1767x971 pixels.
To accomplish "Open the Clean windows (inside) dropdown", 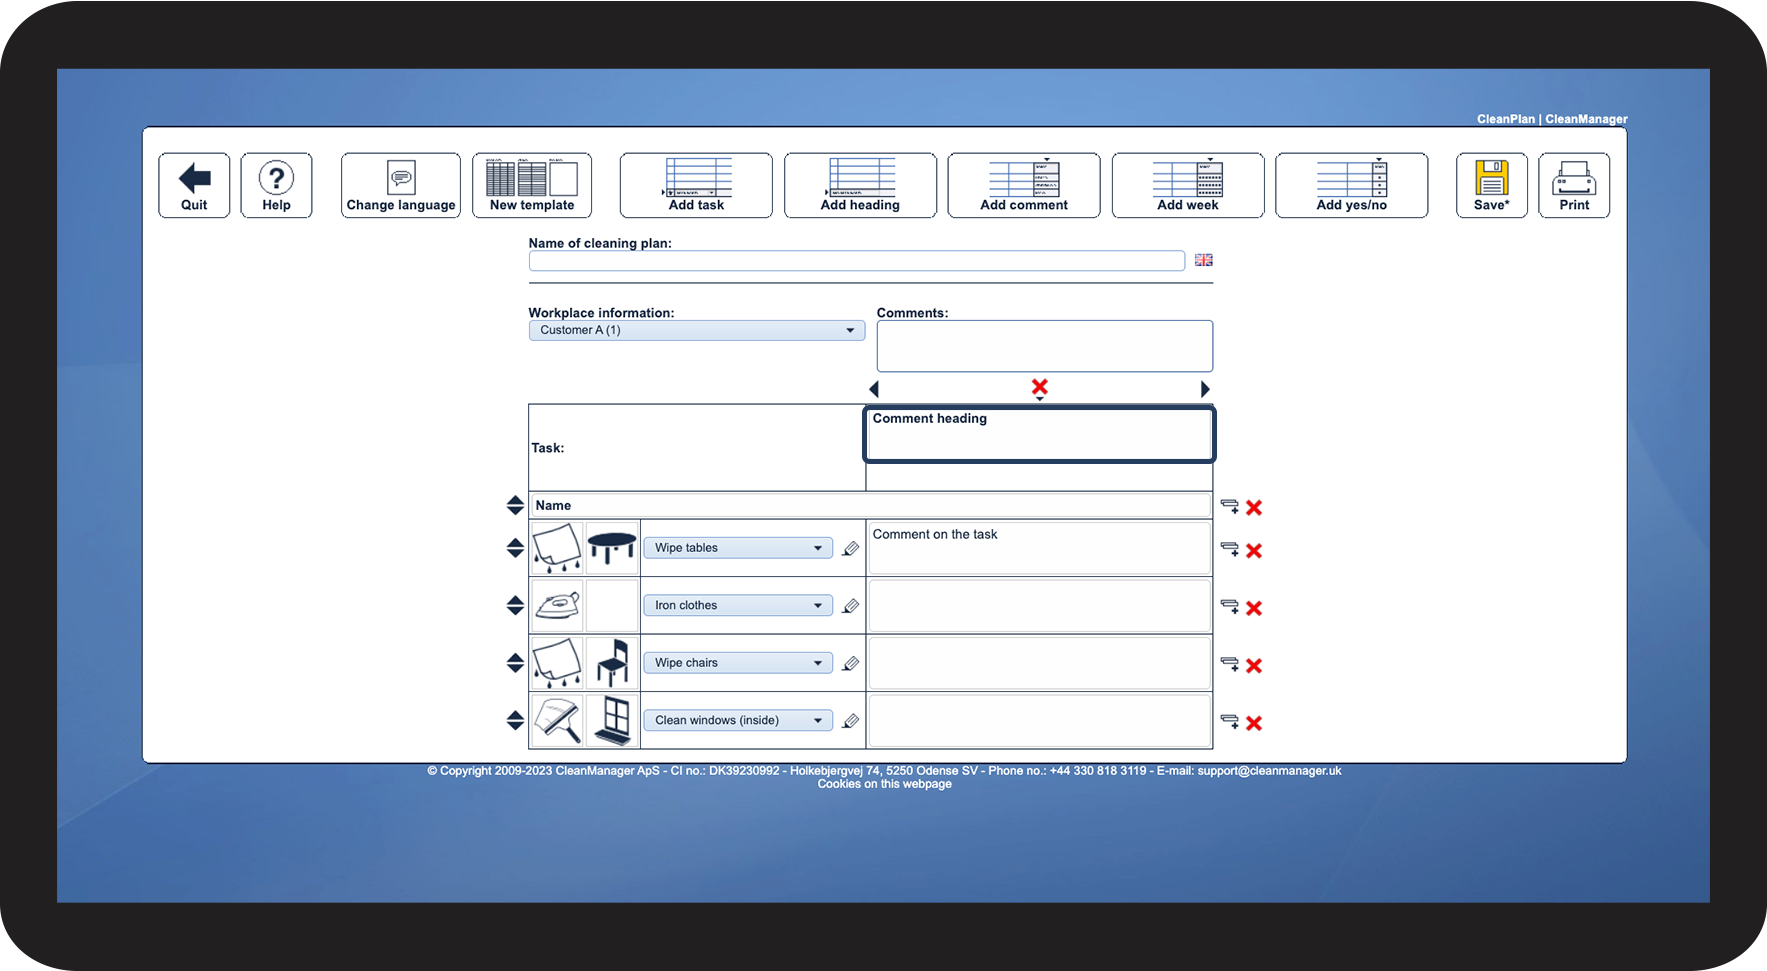I will pyautogui.click(x=738, y=720).
